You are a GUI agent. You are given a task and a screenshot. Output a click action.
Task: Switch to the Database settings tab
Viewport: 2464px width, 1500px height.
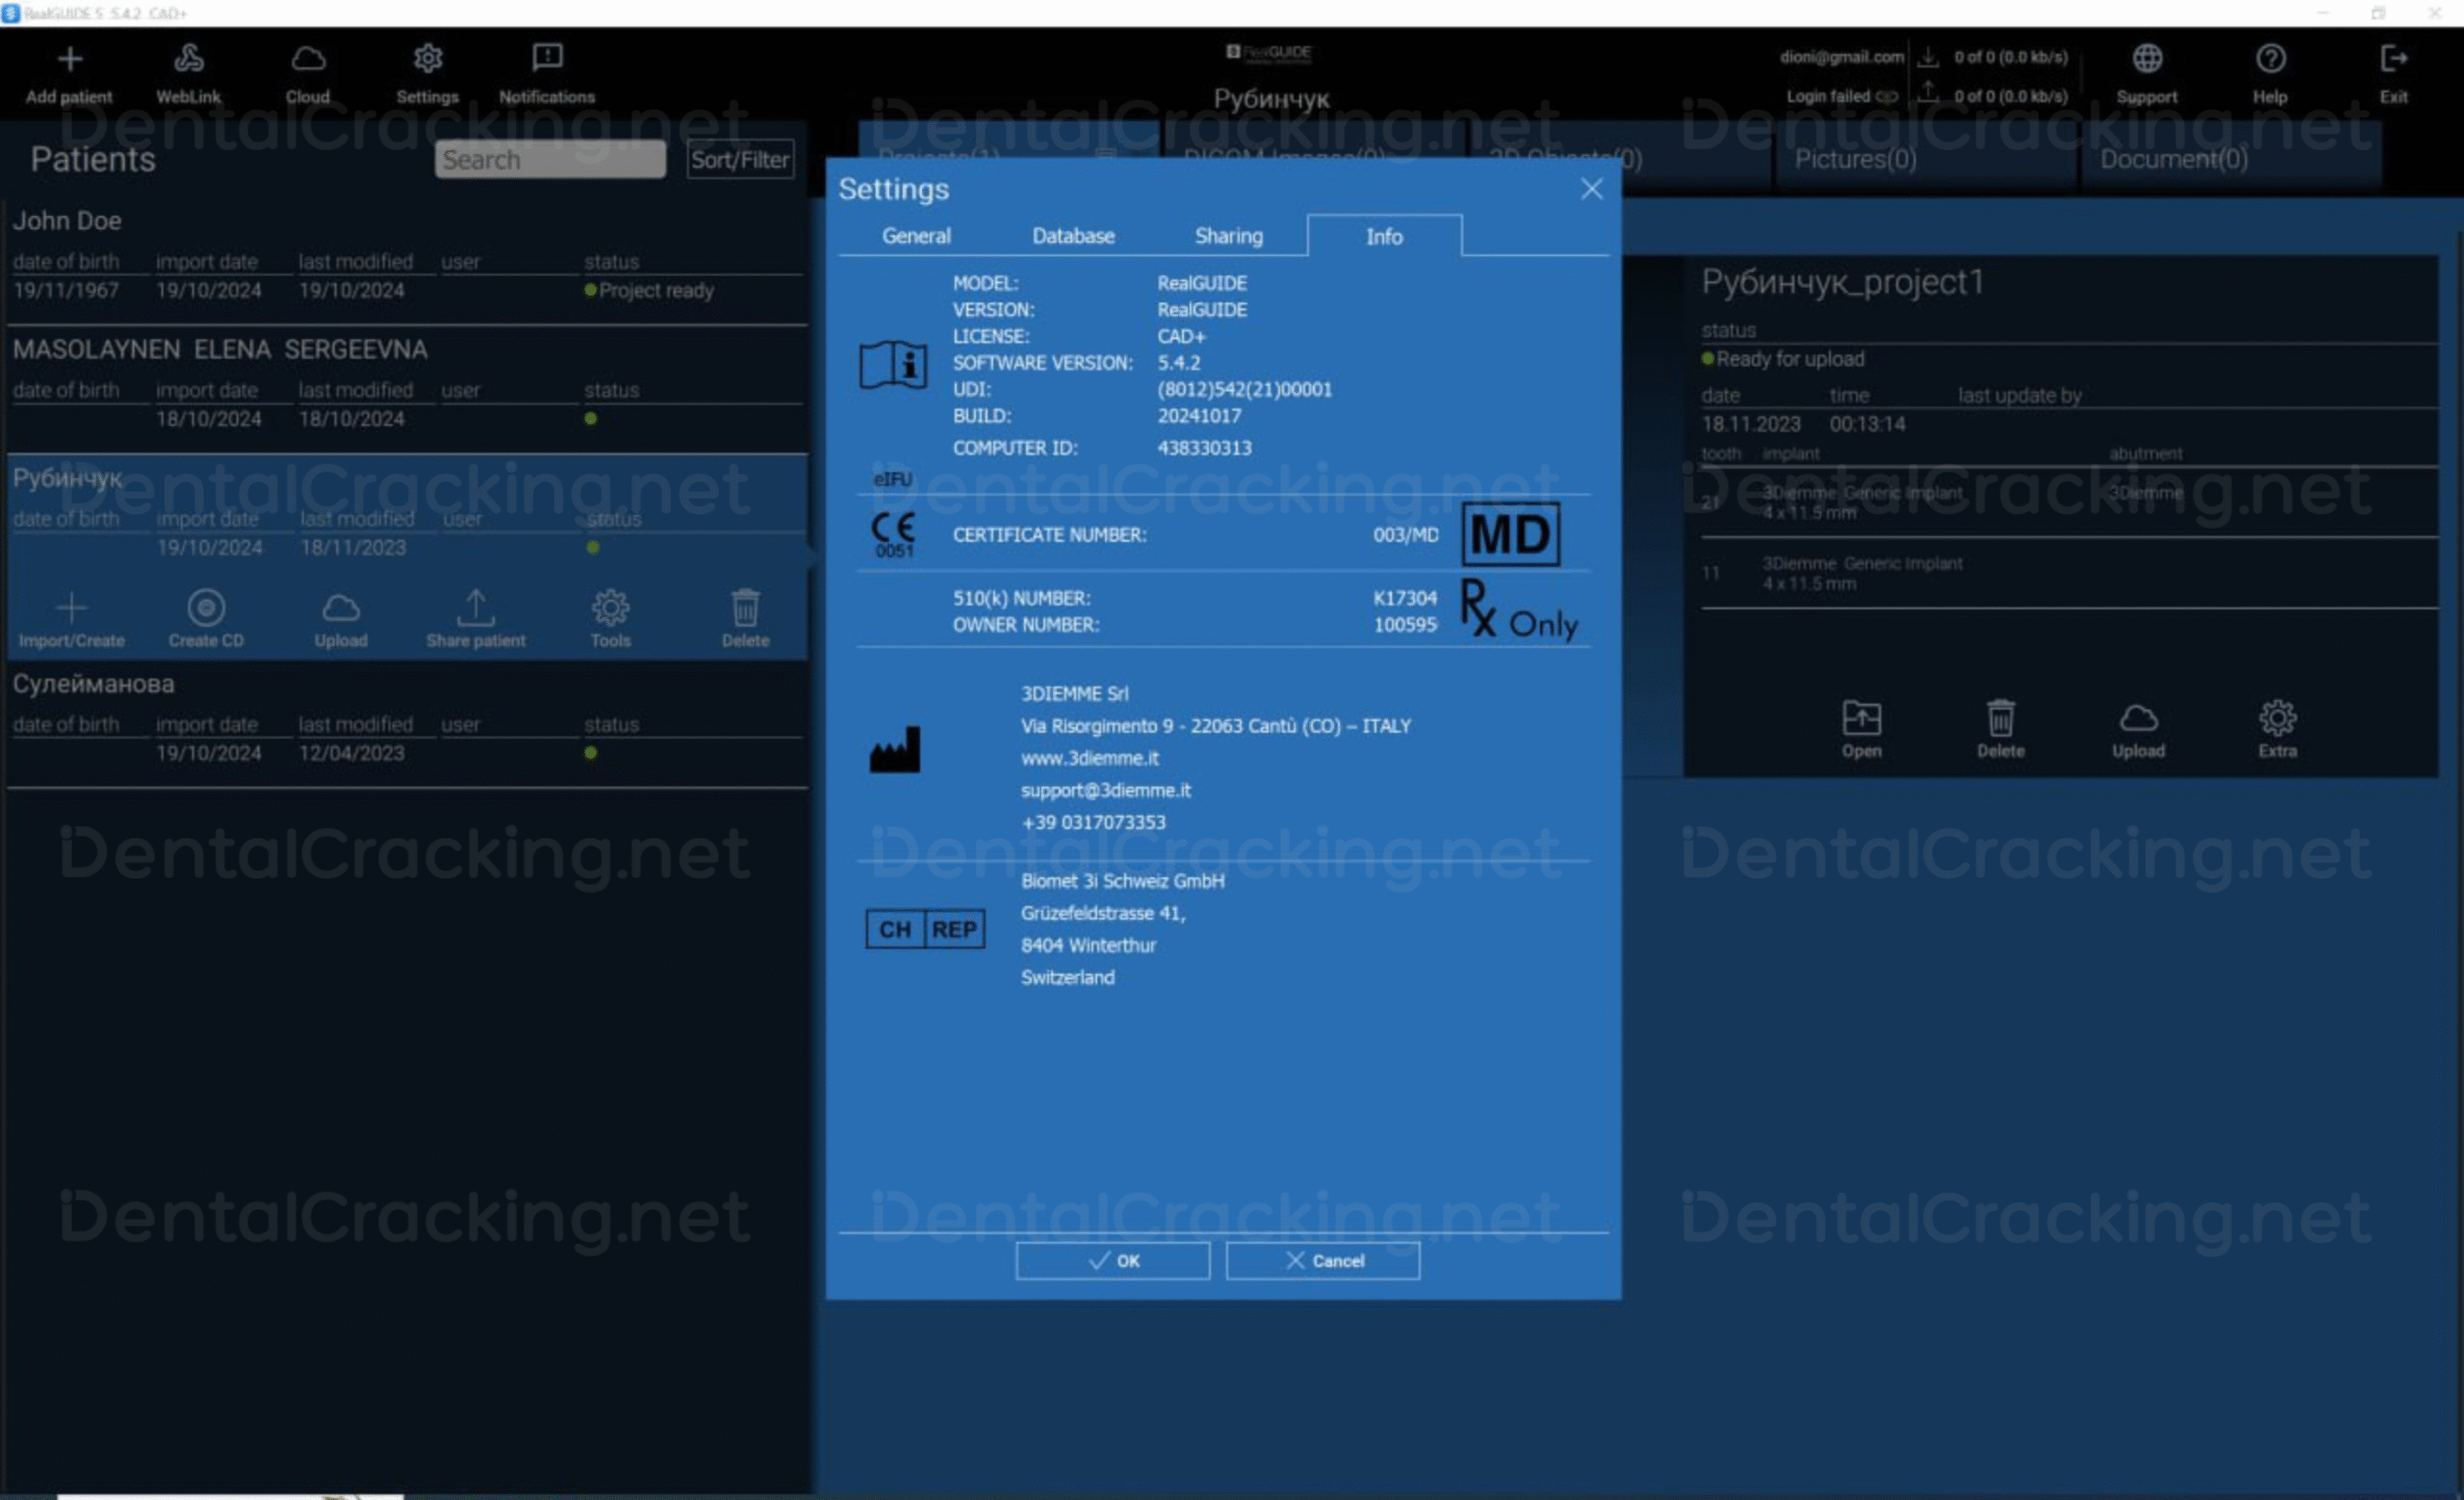[1073, 237]
